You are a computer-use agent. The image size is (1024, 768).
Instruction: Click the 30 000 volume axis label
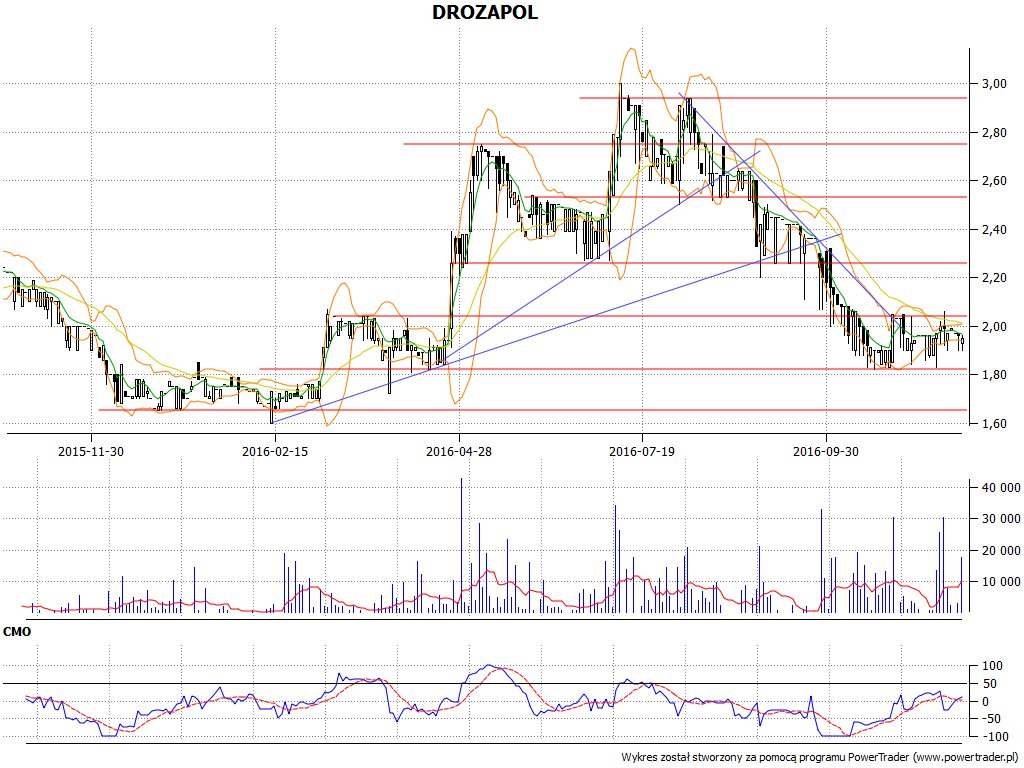(1000, 519)
